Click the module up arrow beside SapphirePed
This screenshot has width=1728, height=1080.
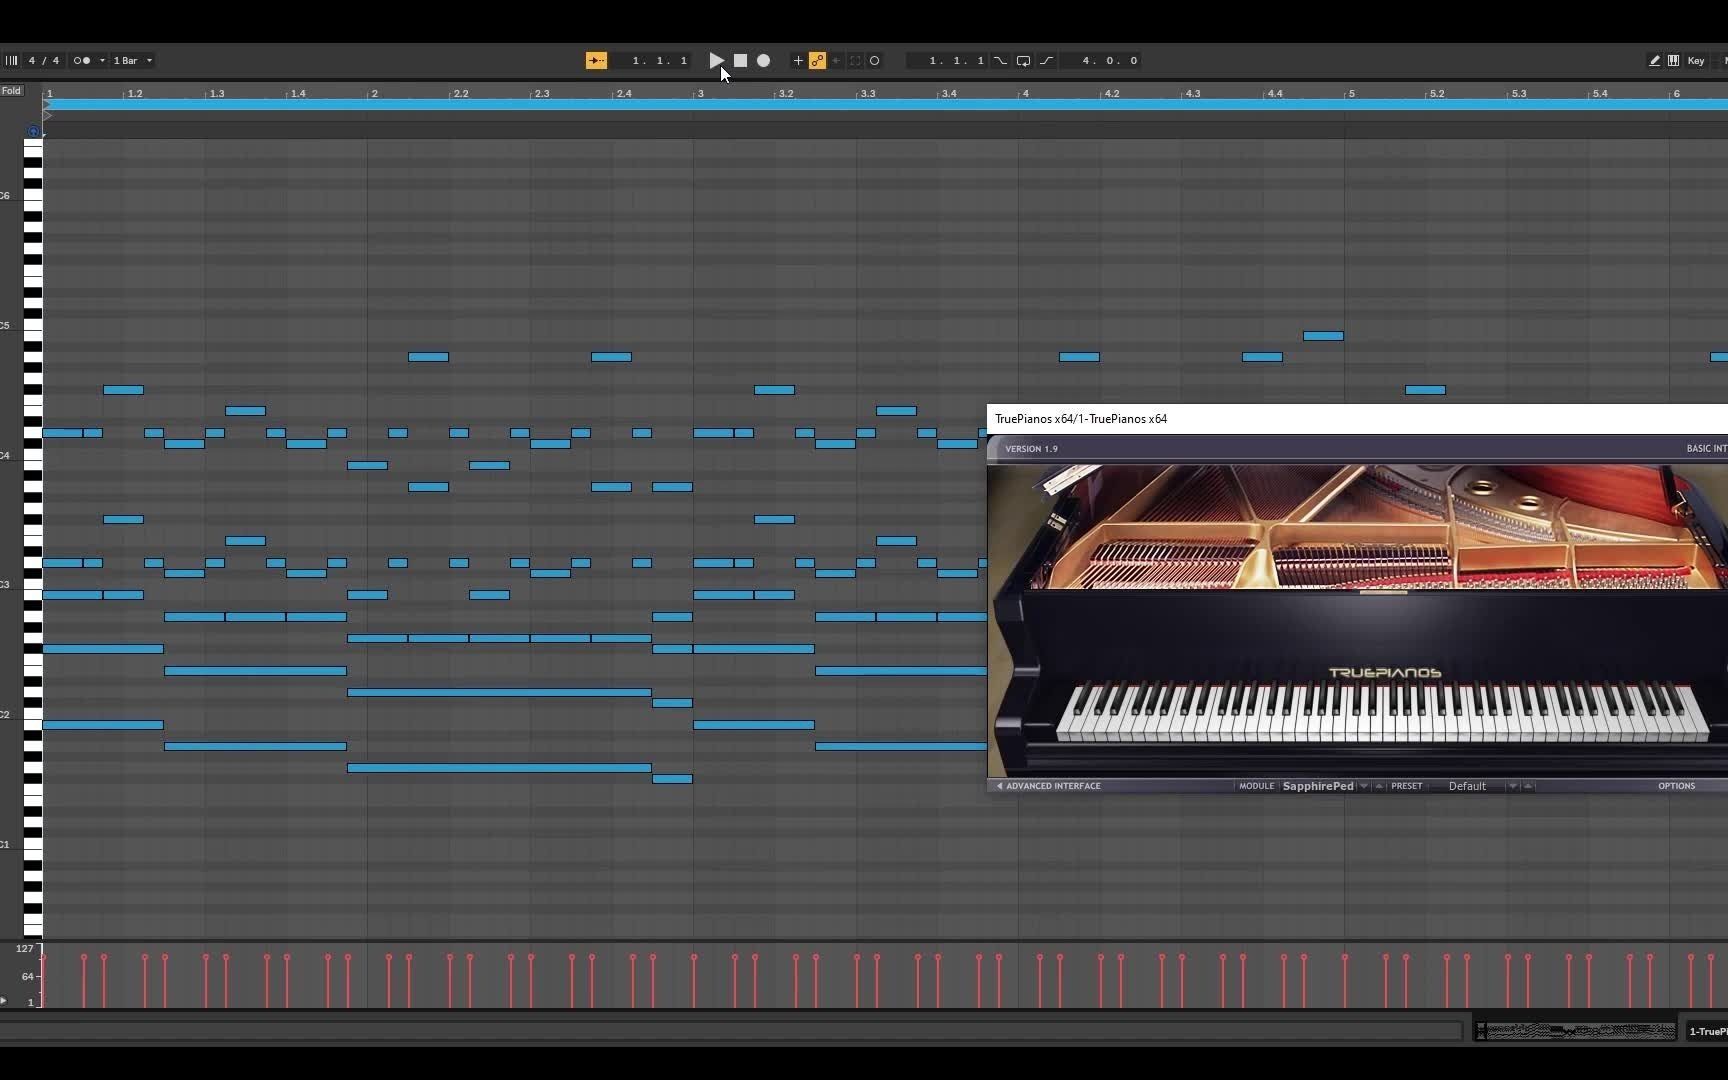pyautogui.click(x=1379, y=786)
